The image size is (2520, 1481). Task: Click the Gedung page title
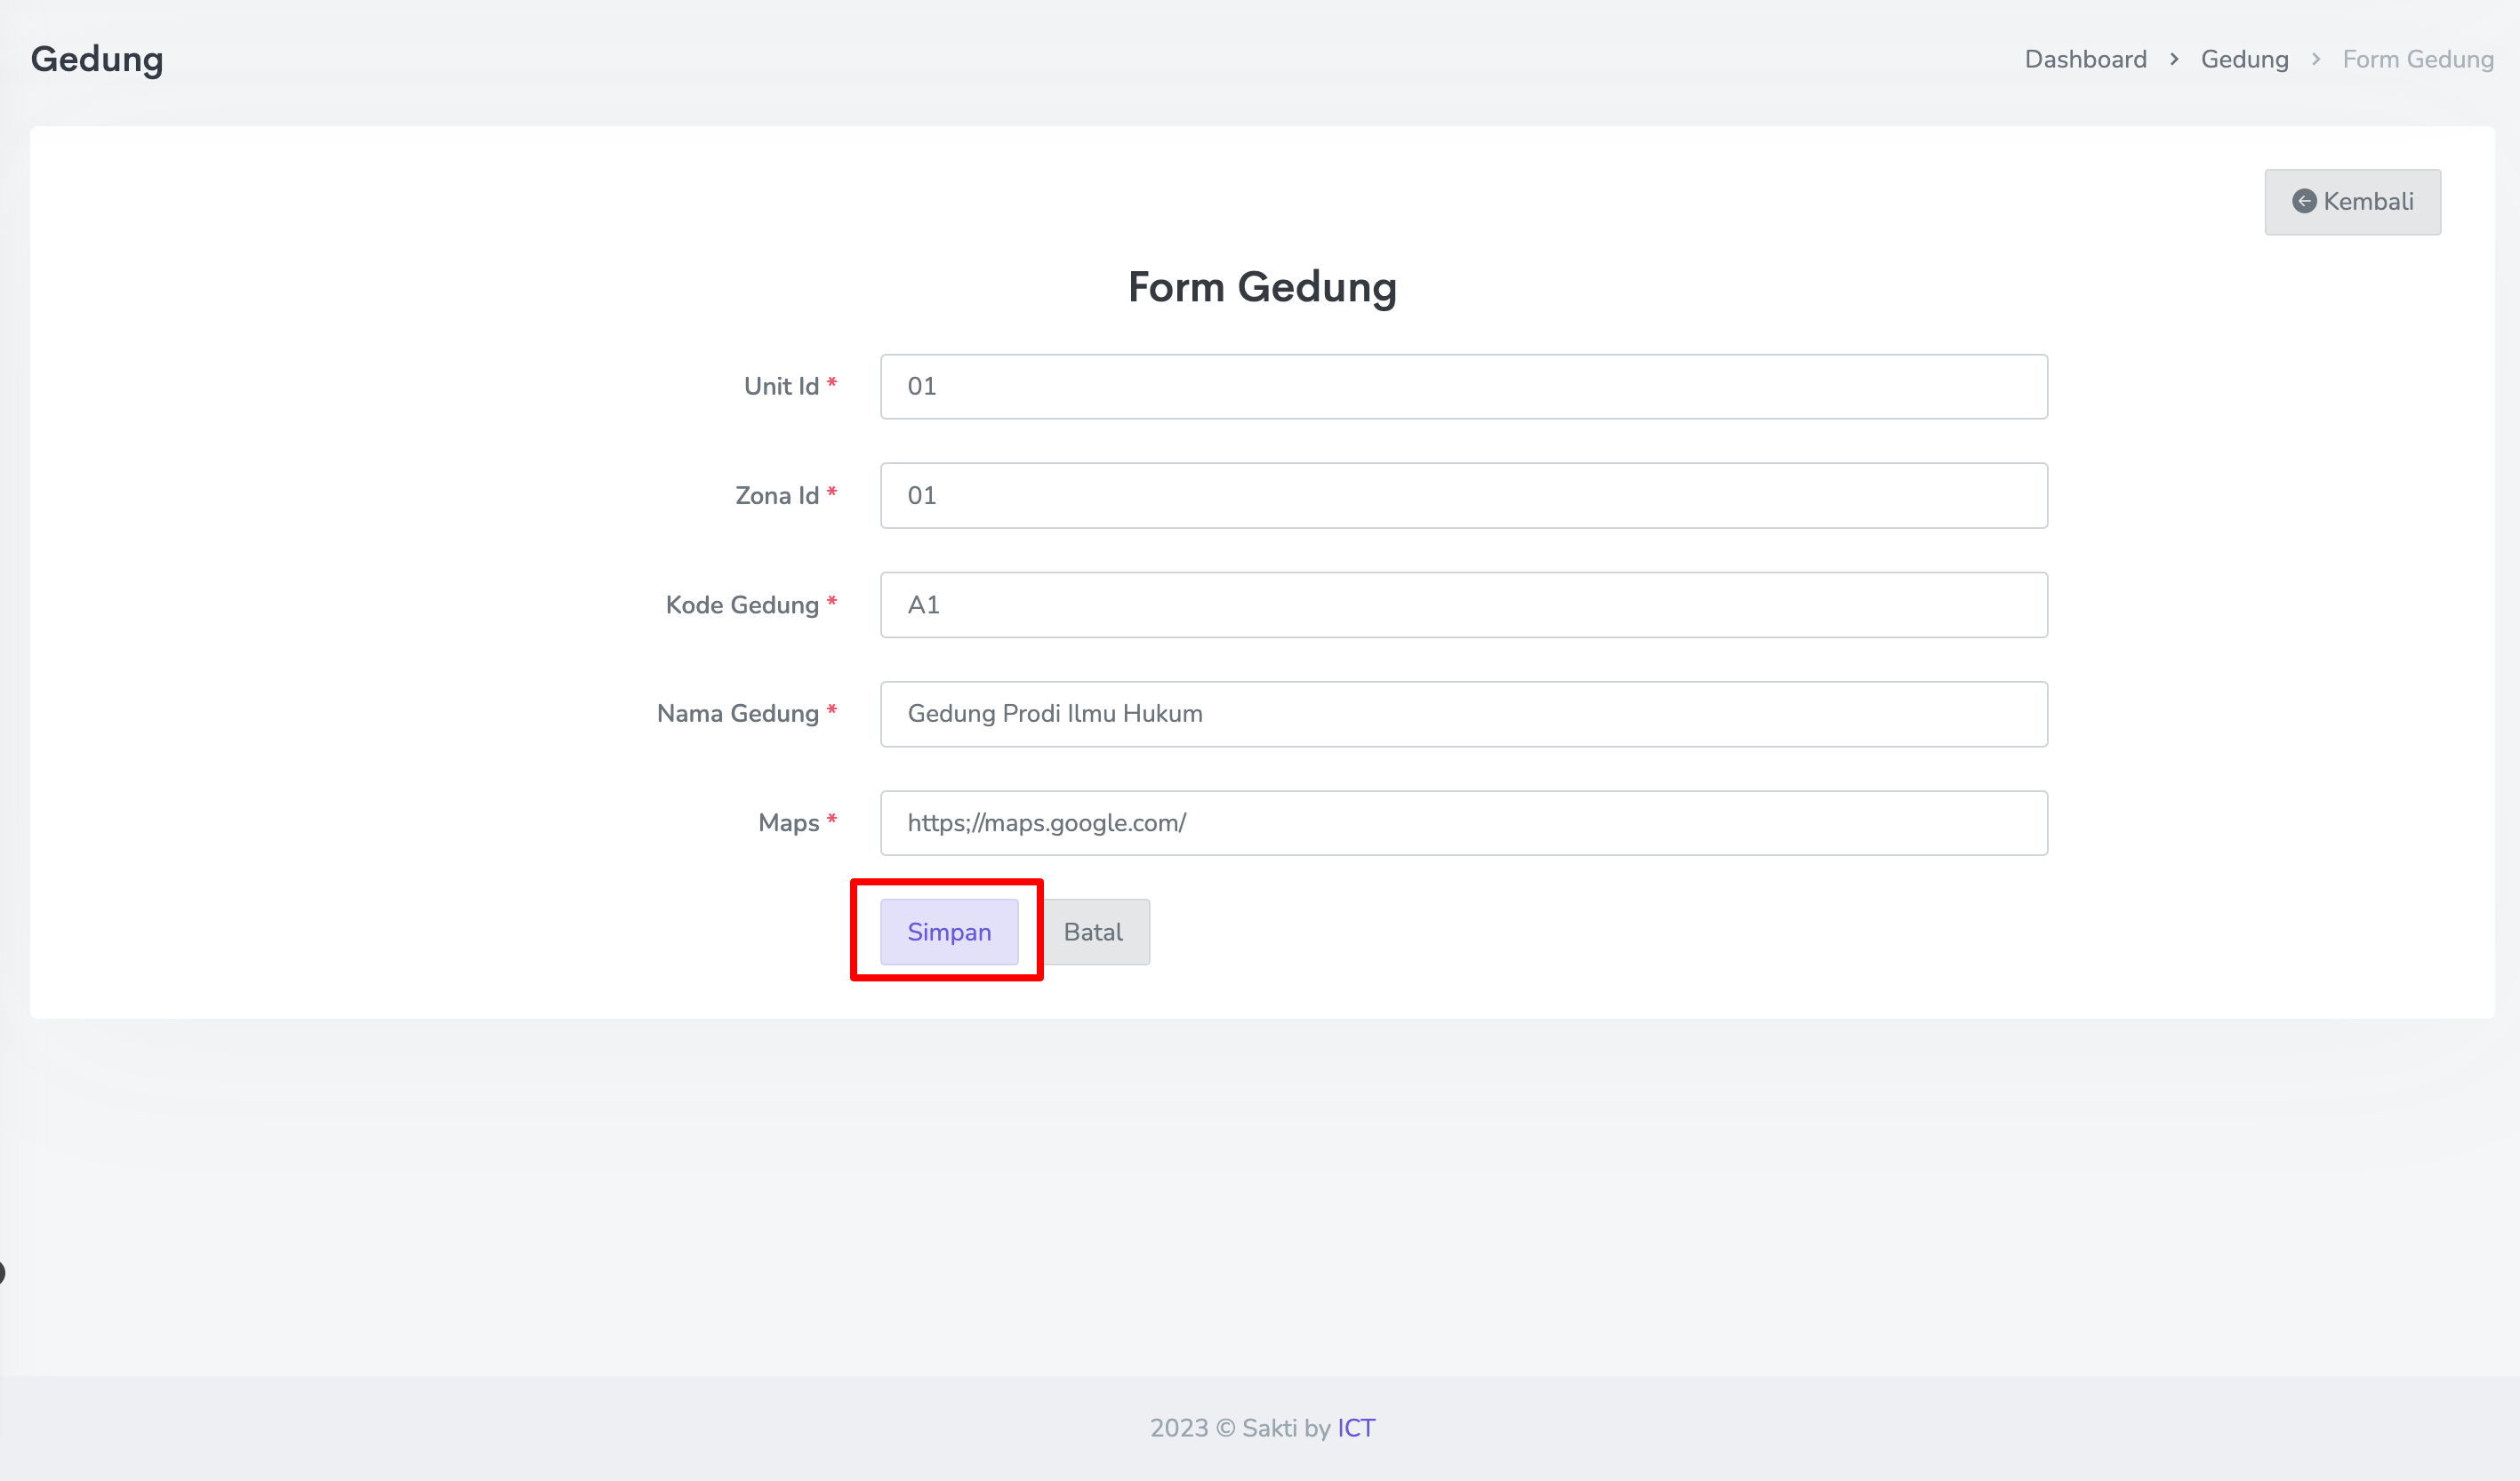click(97, 60)
